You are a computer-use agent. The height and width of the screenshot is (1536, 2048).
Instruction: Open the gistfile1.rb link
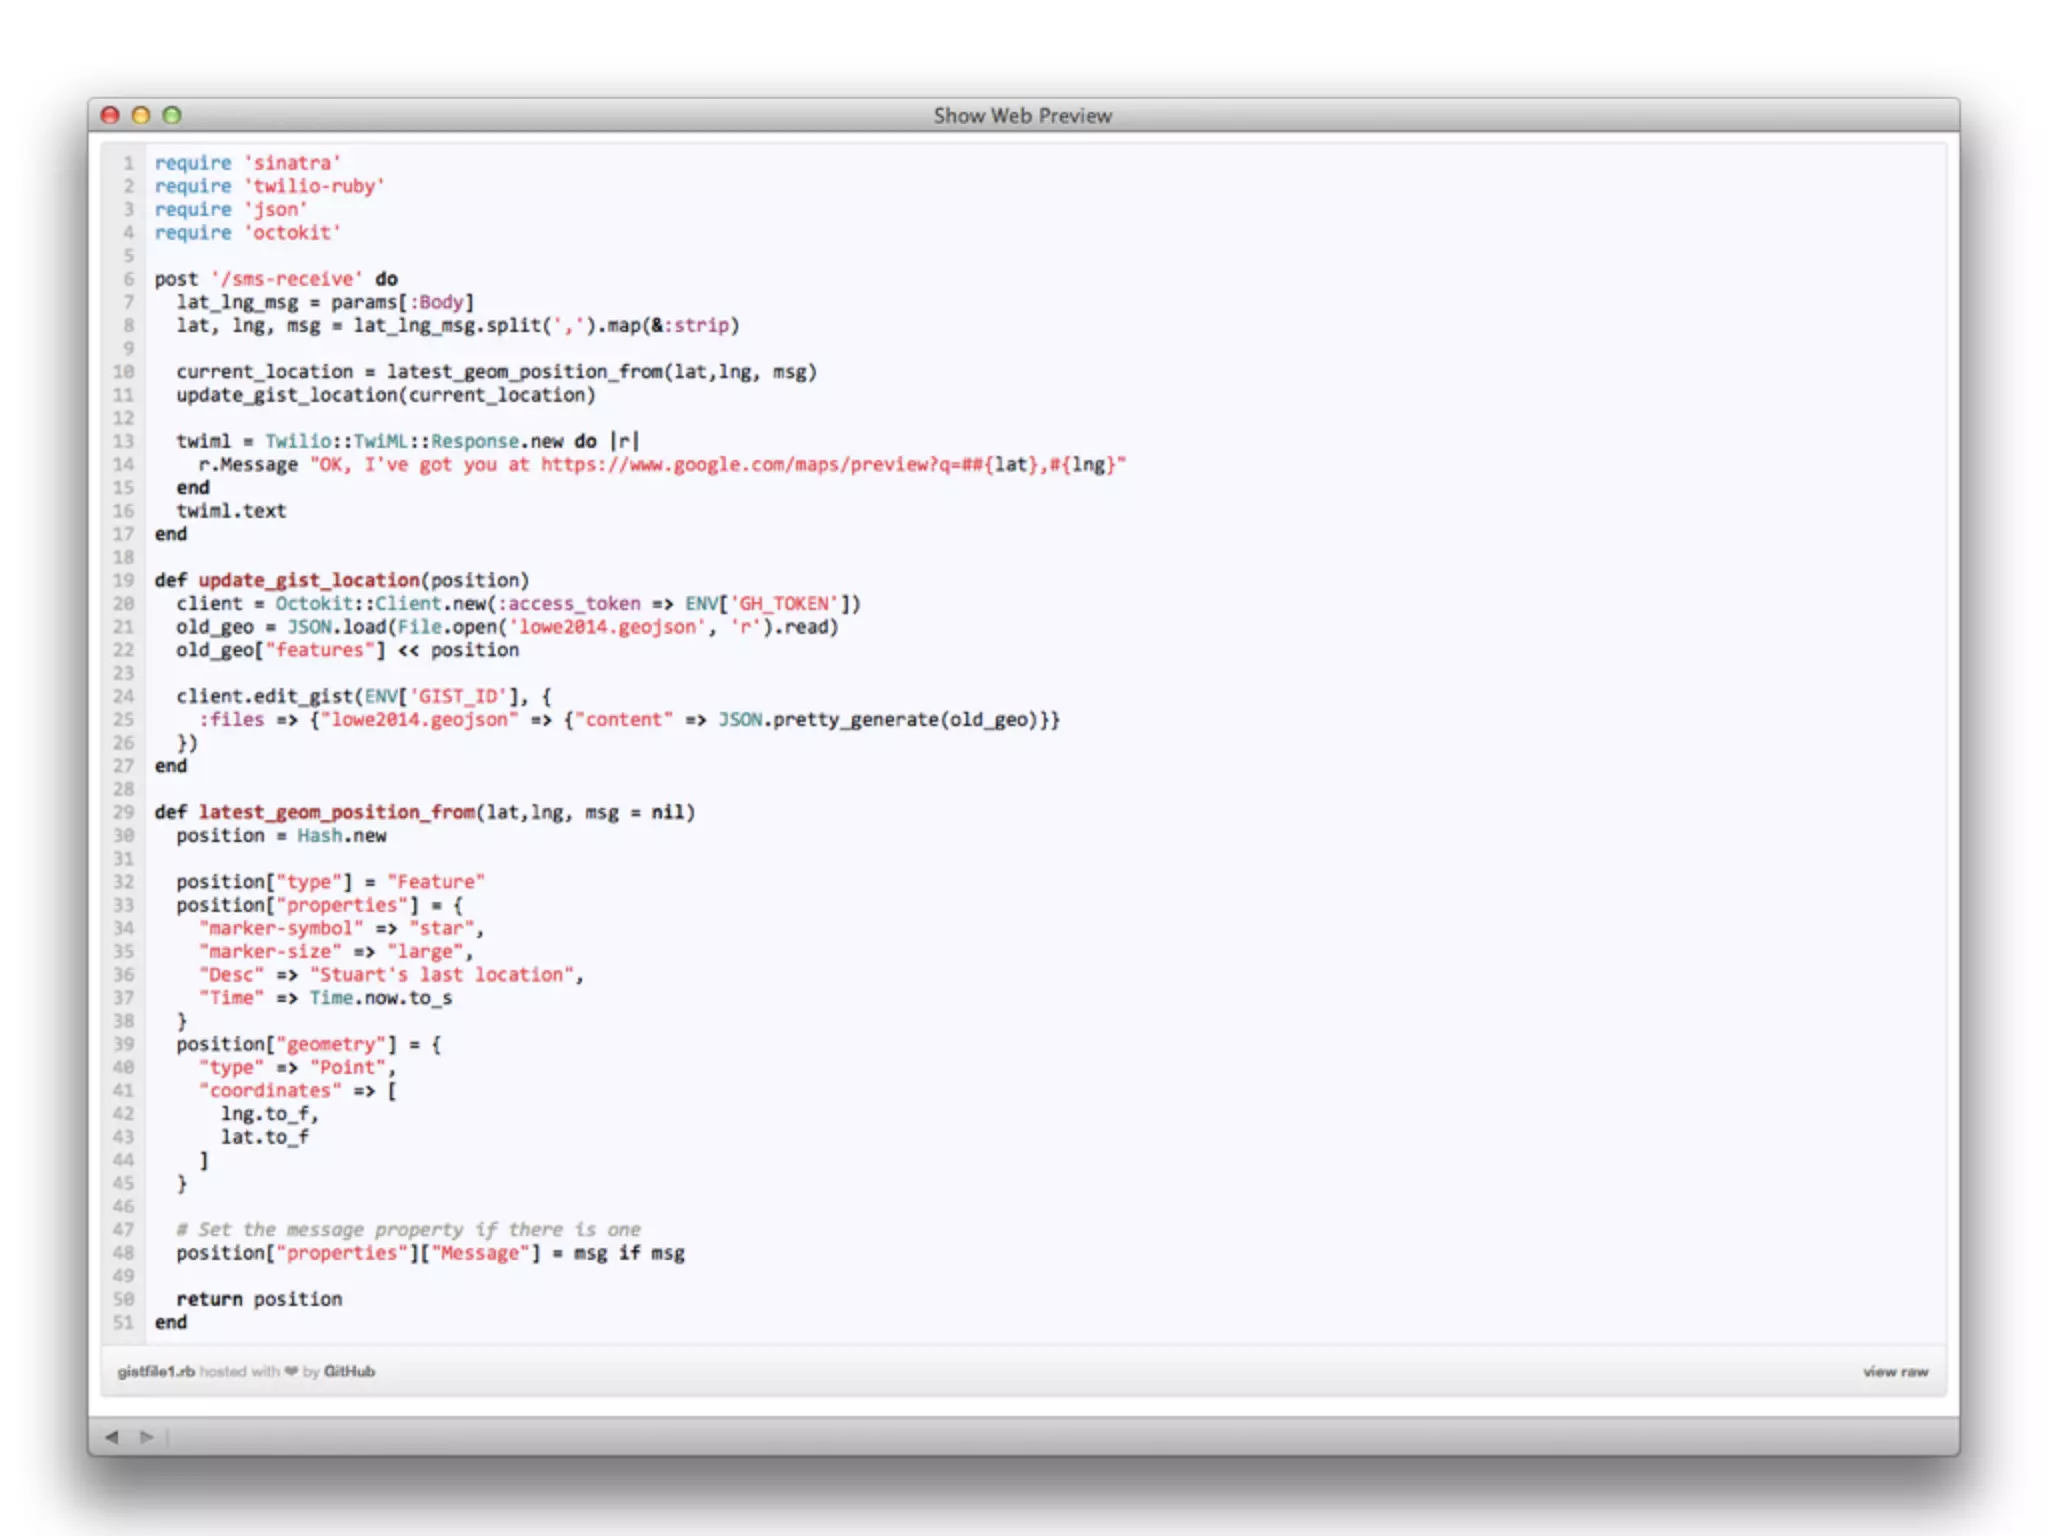pyautogui.click(x=156, y=1371)
